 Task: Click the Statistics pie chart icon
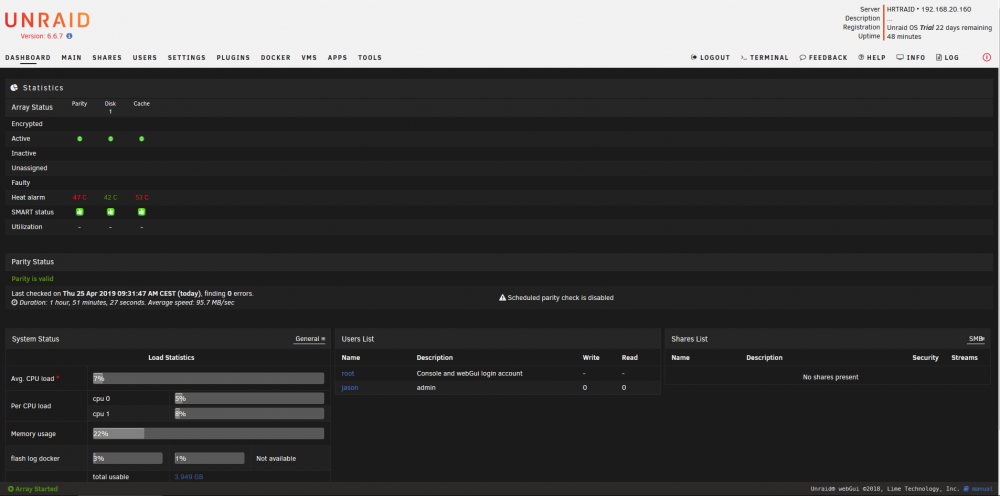(14, 87)
